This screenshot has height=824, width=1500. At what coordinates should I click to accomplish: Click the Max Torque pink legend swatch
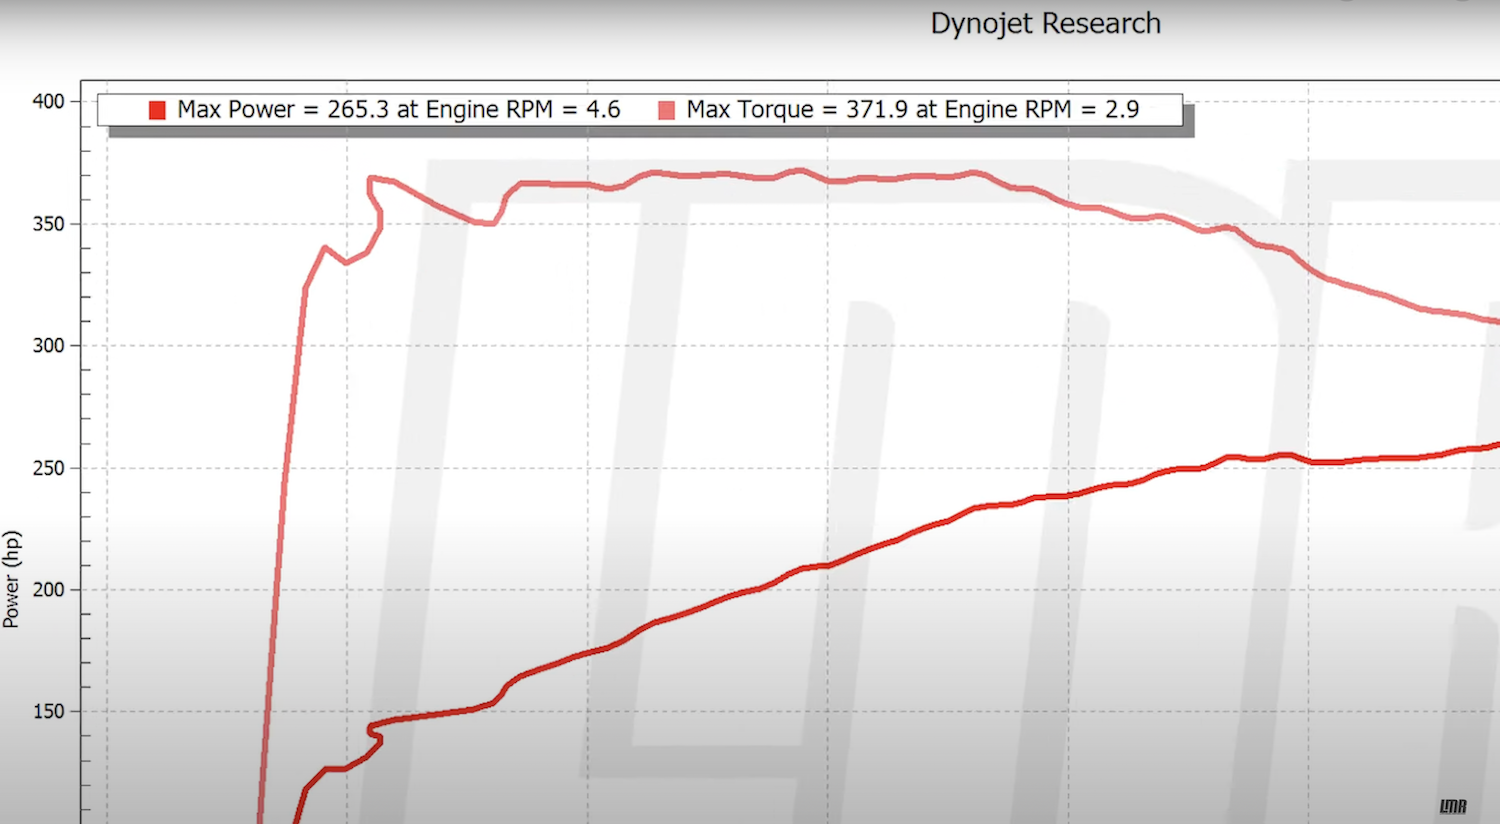click(x=667, y=110)
